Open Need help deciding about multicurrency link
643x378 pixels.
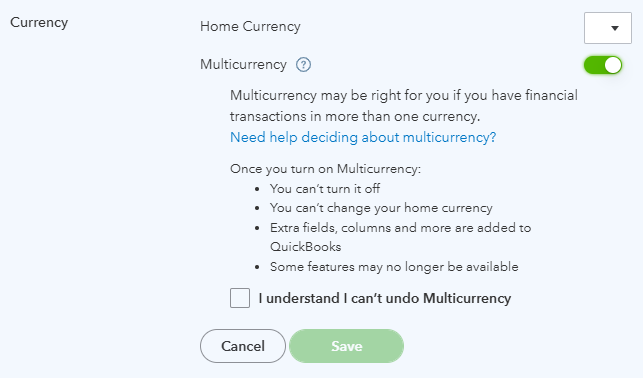[x=363, y=137]
